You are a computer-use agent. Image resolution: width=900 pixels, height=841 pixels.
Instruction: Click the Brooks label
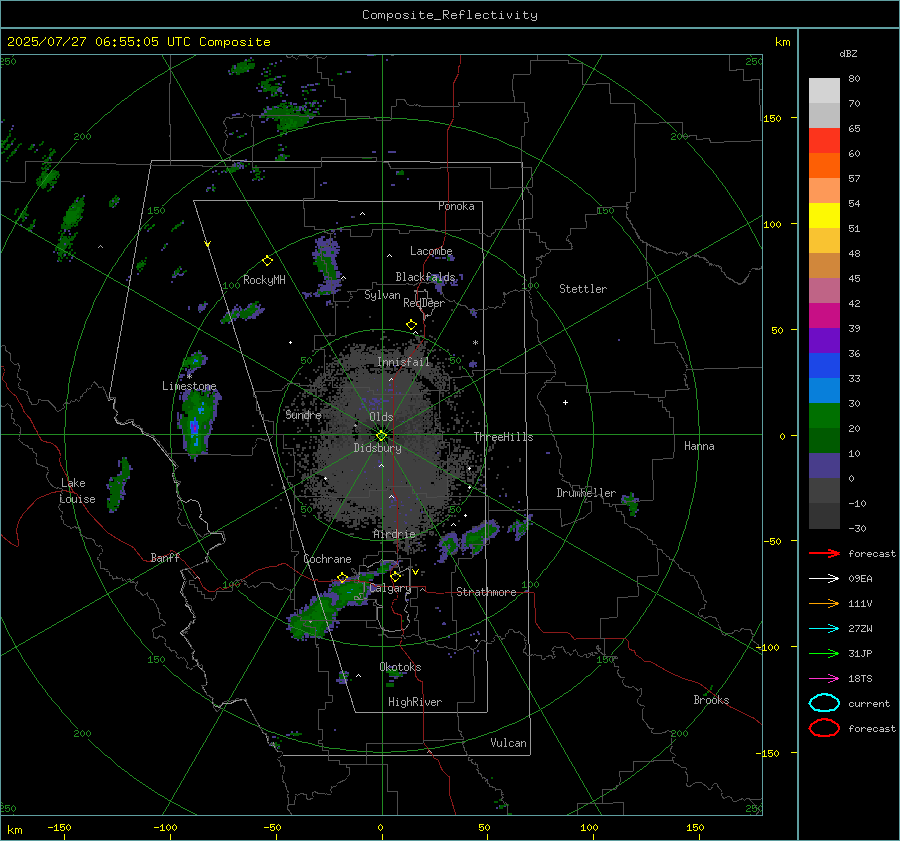pyautogui.click(x=711, y=700)
